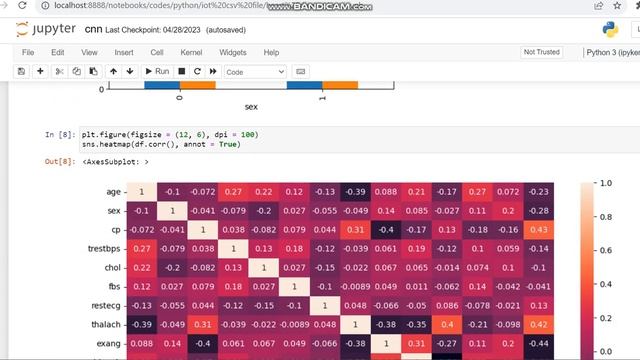This screenshot has width=640, height=360.
Task: Open the File menu
Action: click(x=28, y=52)
